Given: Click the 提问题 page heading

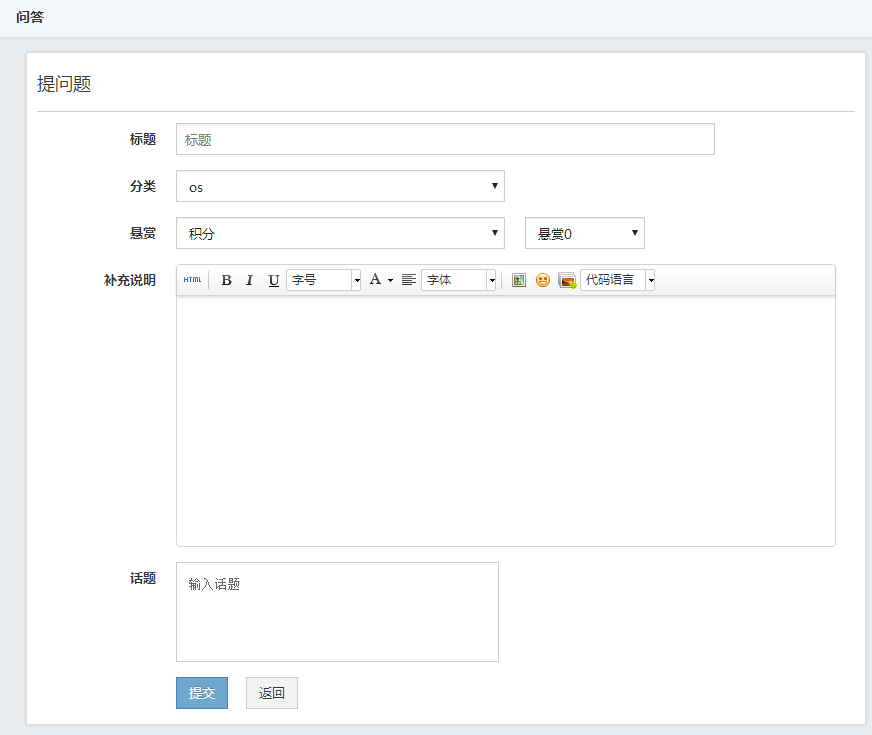Looking at the screenshot, I should pyautogui.click(x=64, y=84).
